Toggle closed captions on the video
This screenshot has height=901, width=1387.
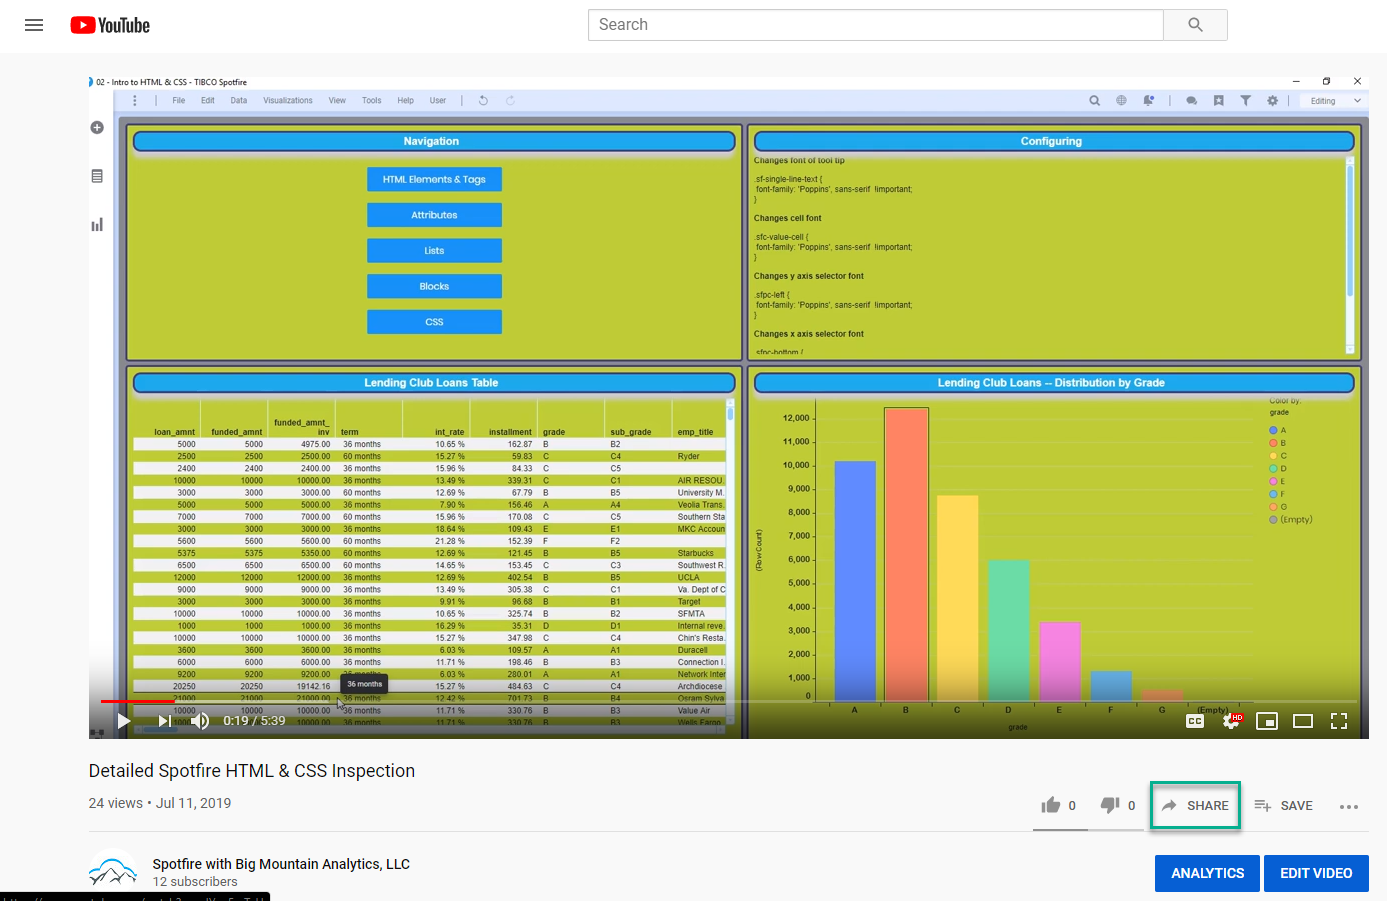tap(1194, 720)
